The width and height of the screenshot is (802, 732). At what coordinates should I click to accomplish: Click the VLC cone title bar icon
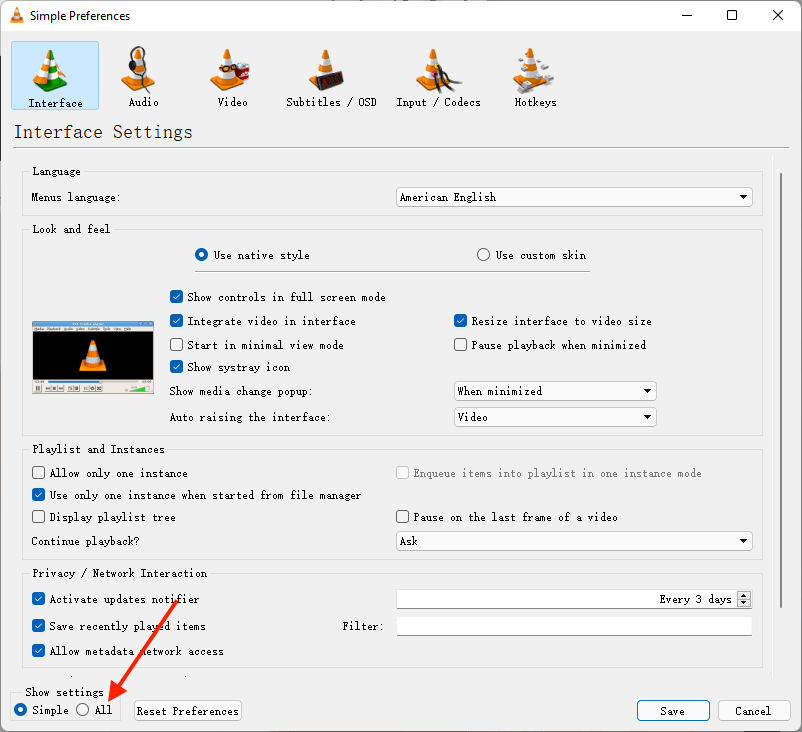pyautogui.click(x=17, y=15)
